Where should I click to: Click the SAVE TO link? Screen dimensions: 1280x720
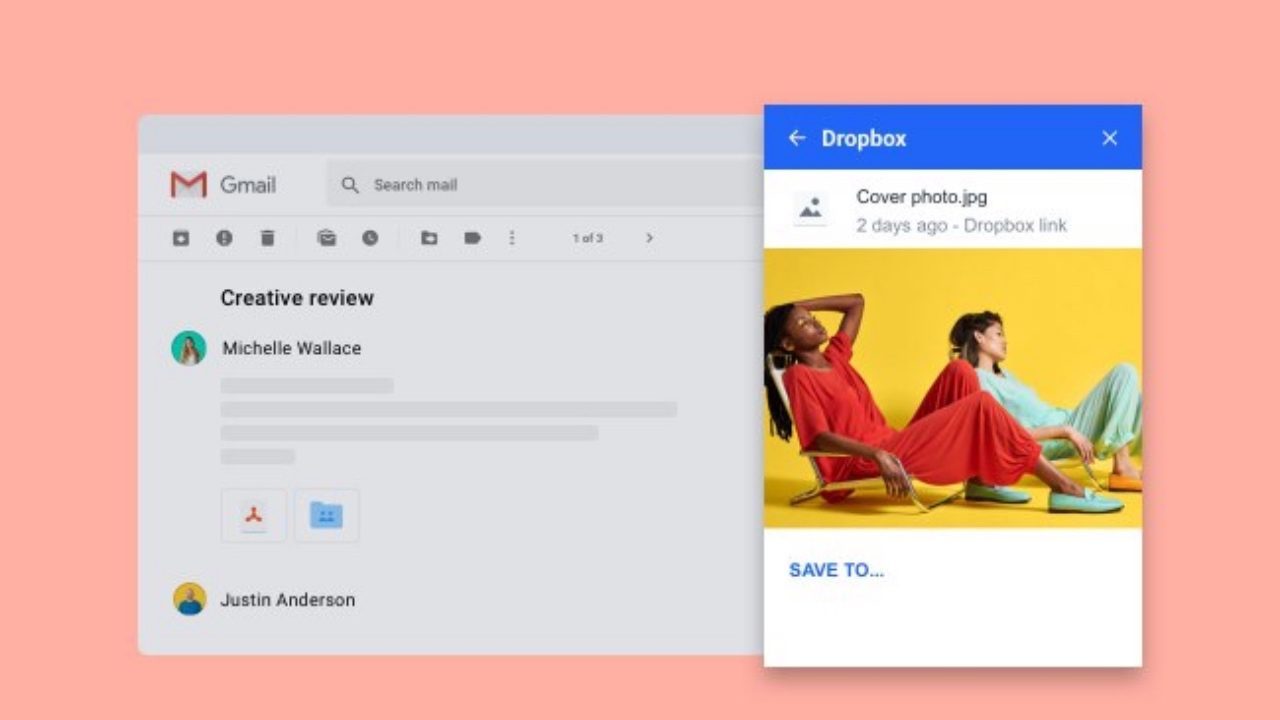(837, 570)
